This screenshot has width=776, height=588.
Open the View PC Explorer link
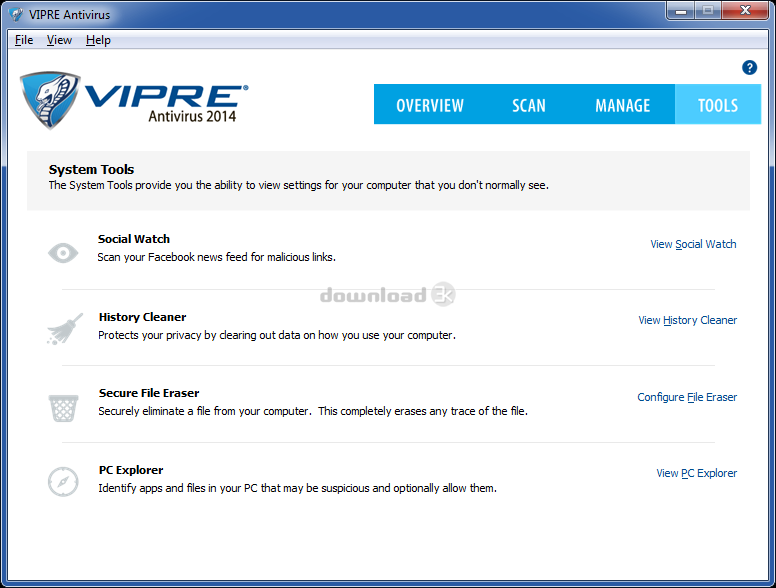[x=696, y=473]
